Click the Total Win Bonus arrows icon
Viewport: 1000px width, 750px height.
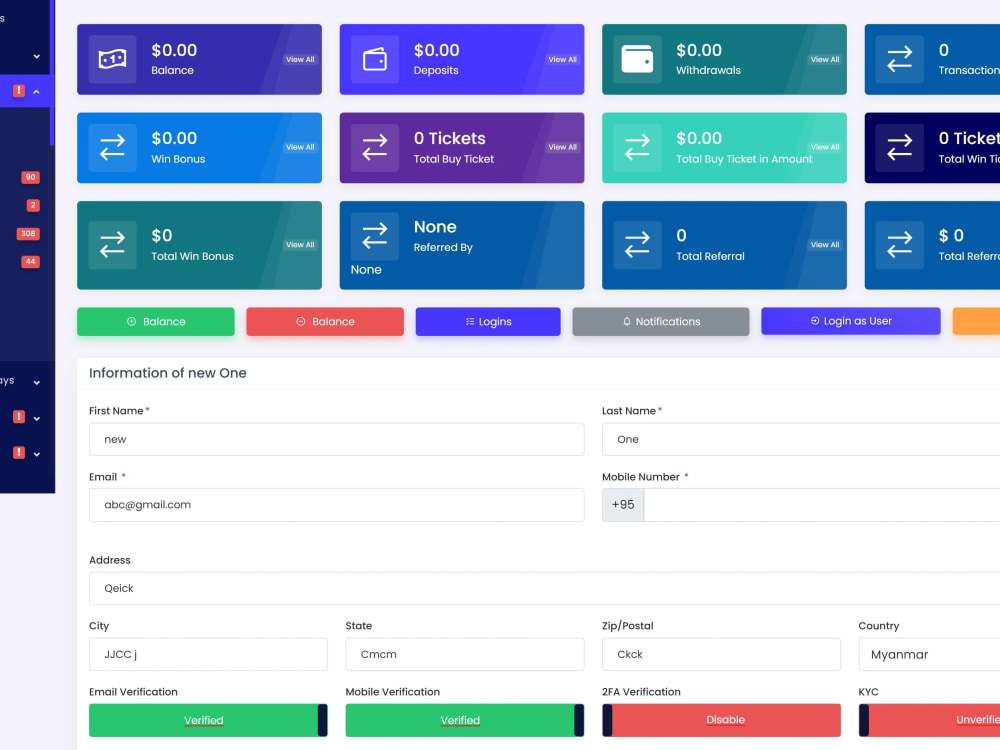(x=112, y=245)
